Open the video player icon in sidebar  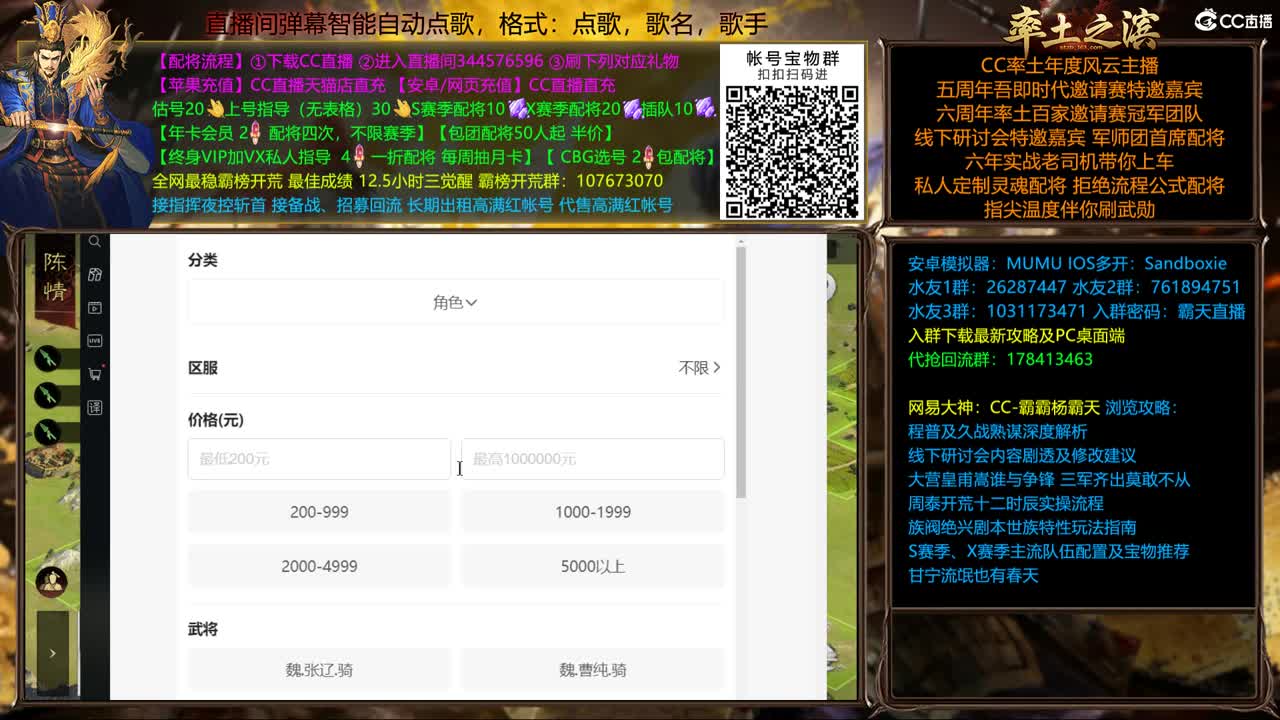[95, 308]
